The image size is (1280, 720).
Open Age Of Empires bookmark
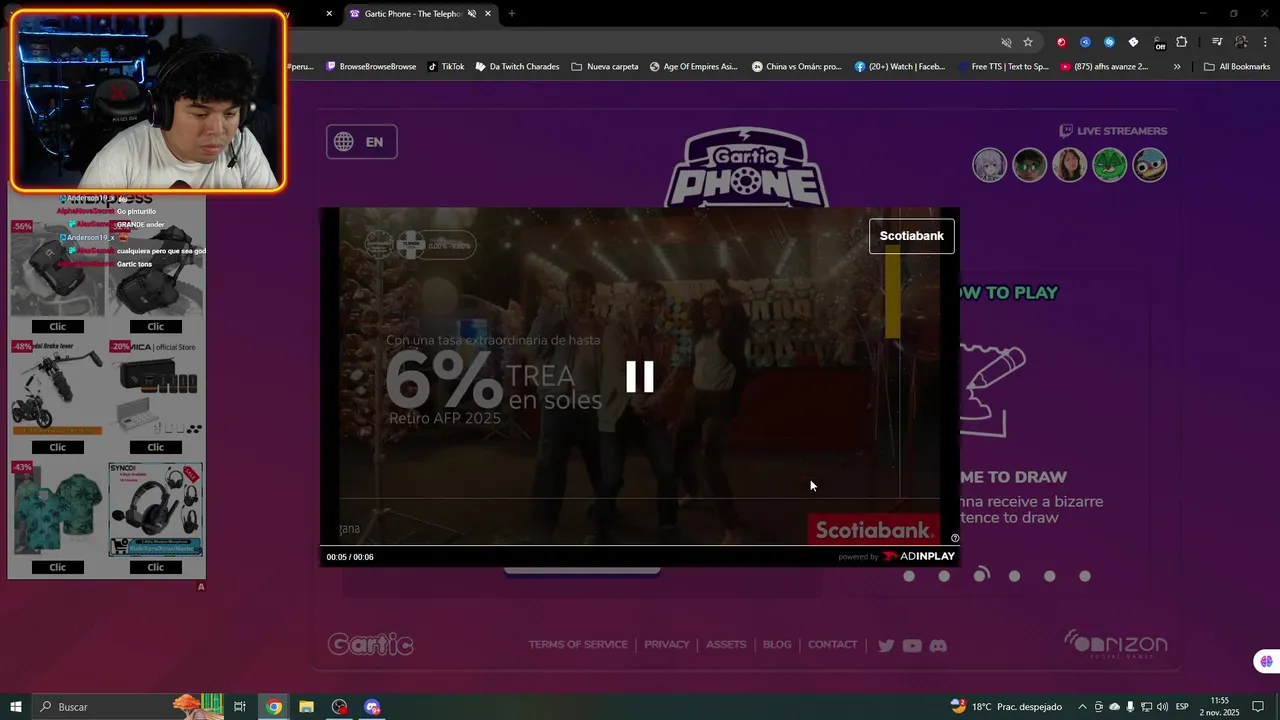click(x=693, y=67)
